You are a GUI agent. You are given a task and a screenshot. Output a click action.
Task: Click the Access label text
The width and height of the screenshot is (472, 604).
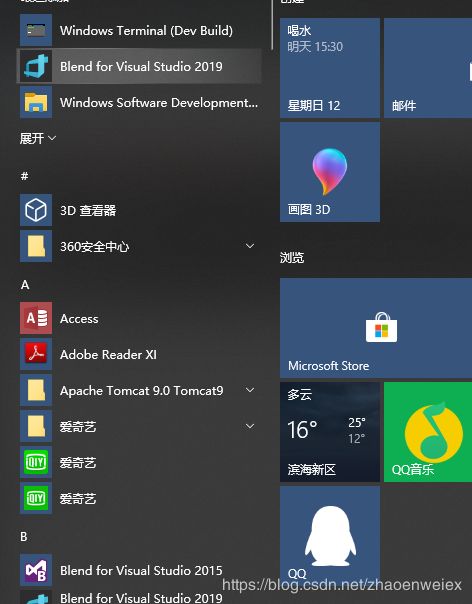tap(79, 319)
